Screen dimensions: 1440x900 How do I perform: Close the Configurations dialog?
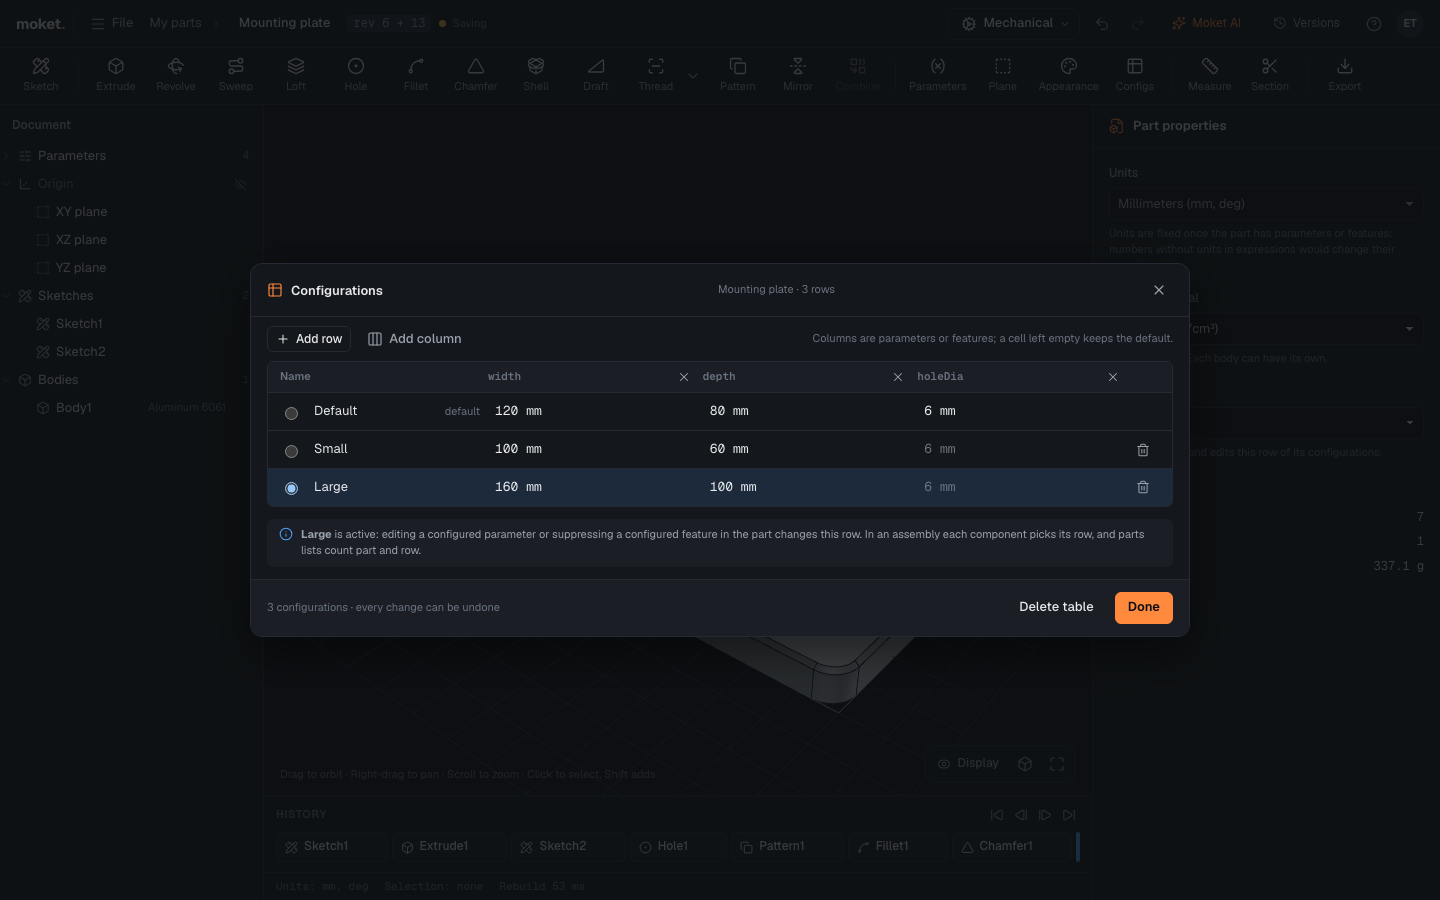[1159, 290]
